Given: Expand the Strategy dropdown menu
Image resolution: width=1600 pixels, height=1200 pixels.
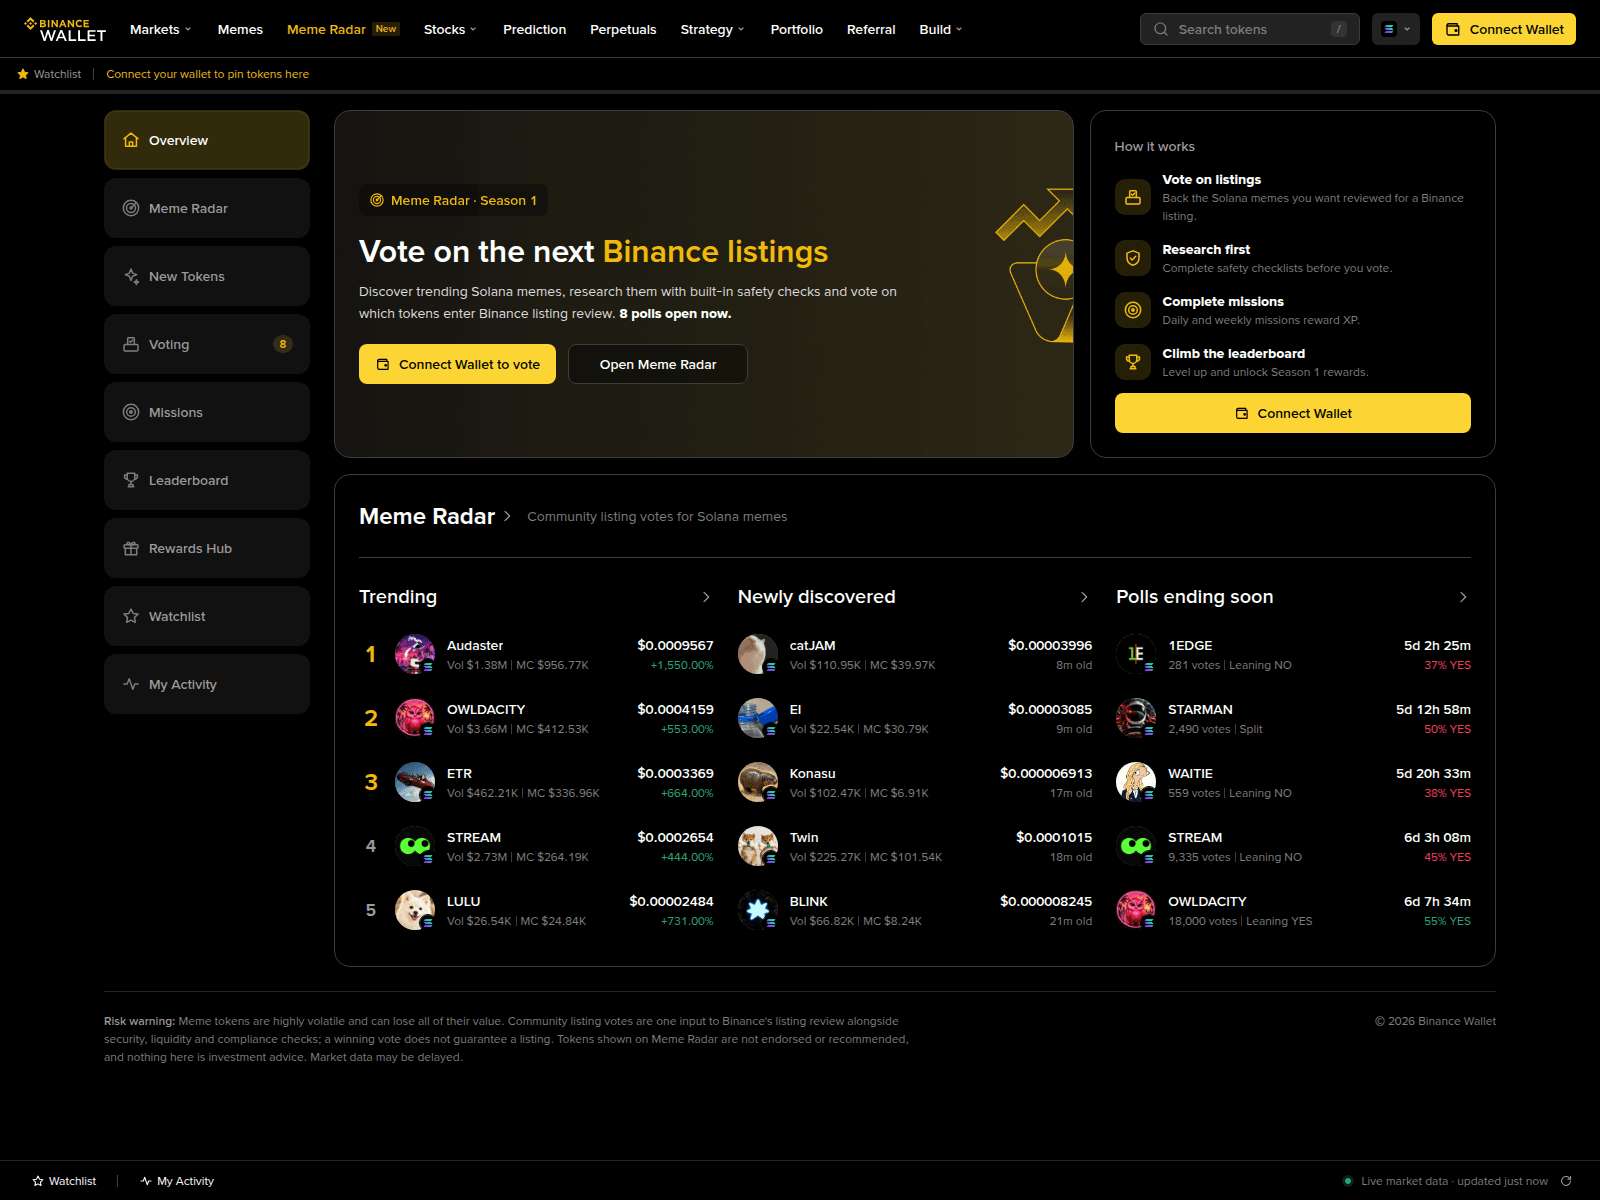Looking at the screenshot, I should point(712,29).
